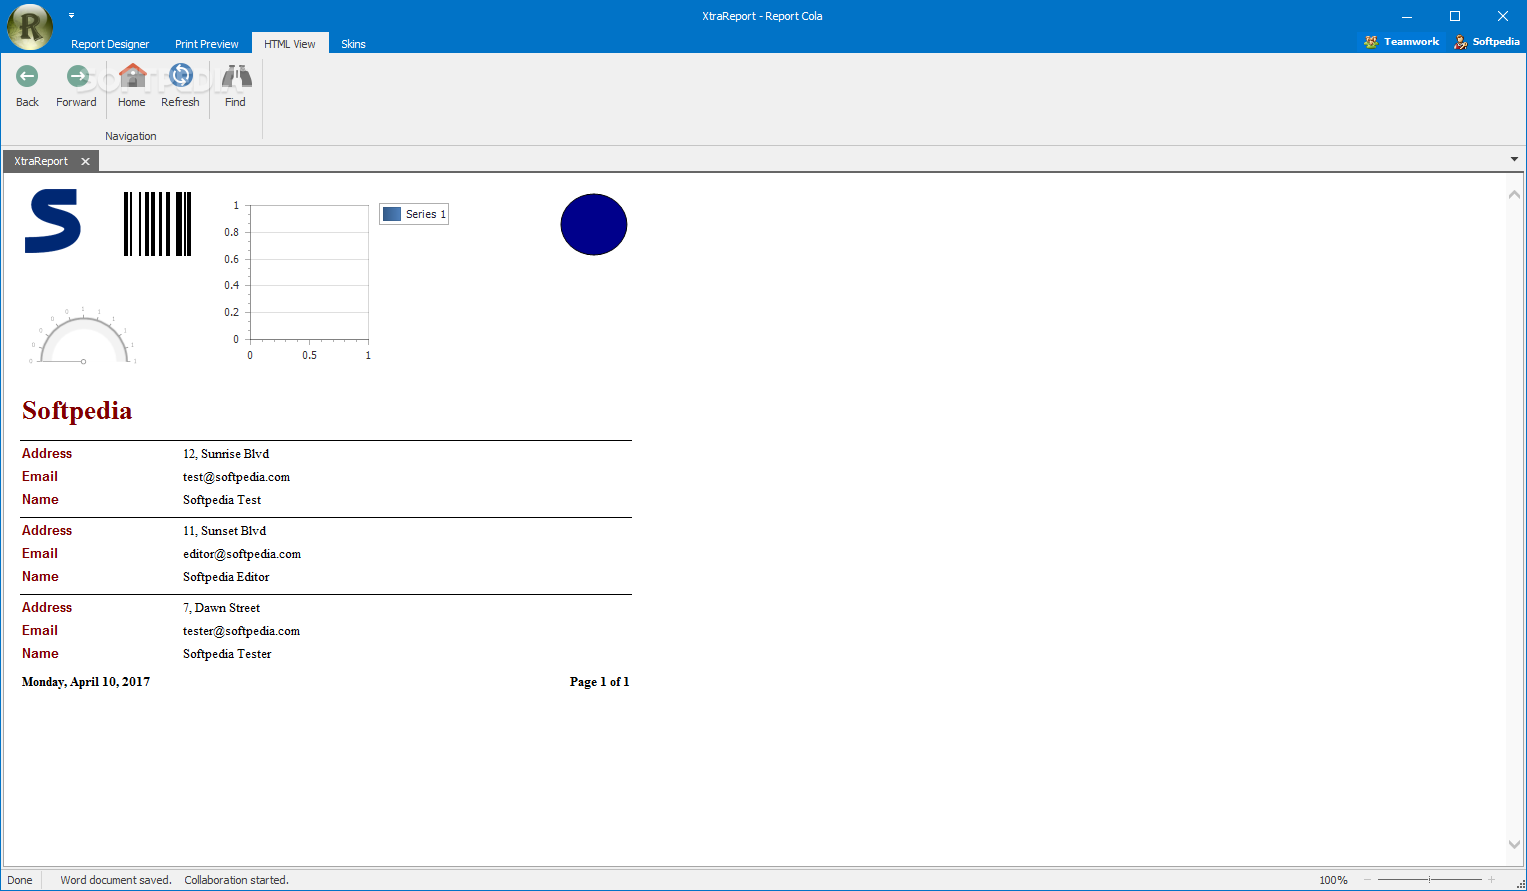Select the HTML View ribbon tab
This screenshot has height=891, width=1527.
[290, 44]
